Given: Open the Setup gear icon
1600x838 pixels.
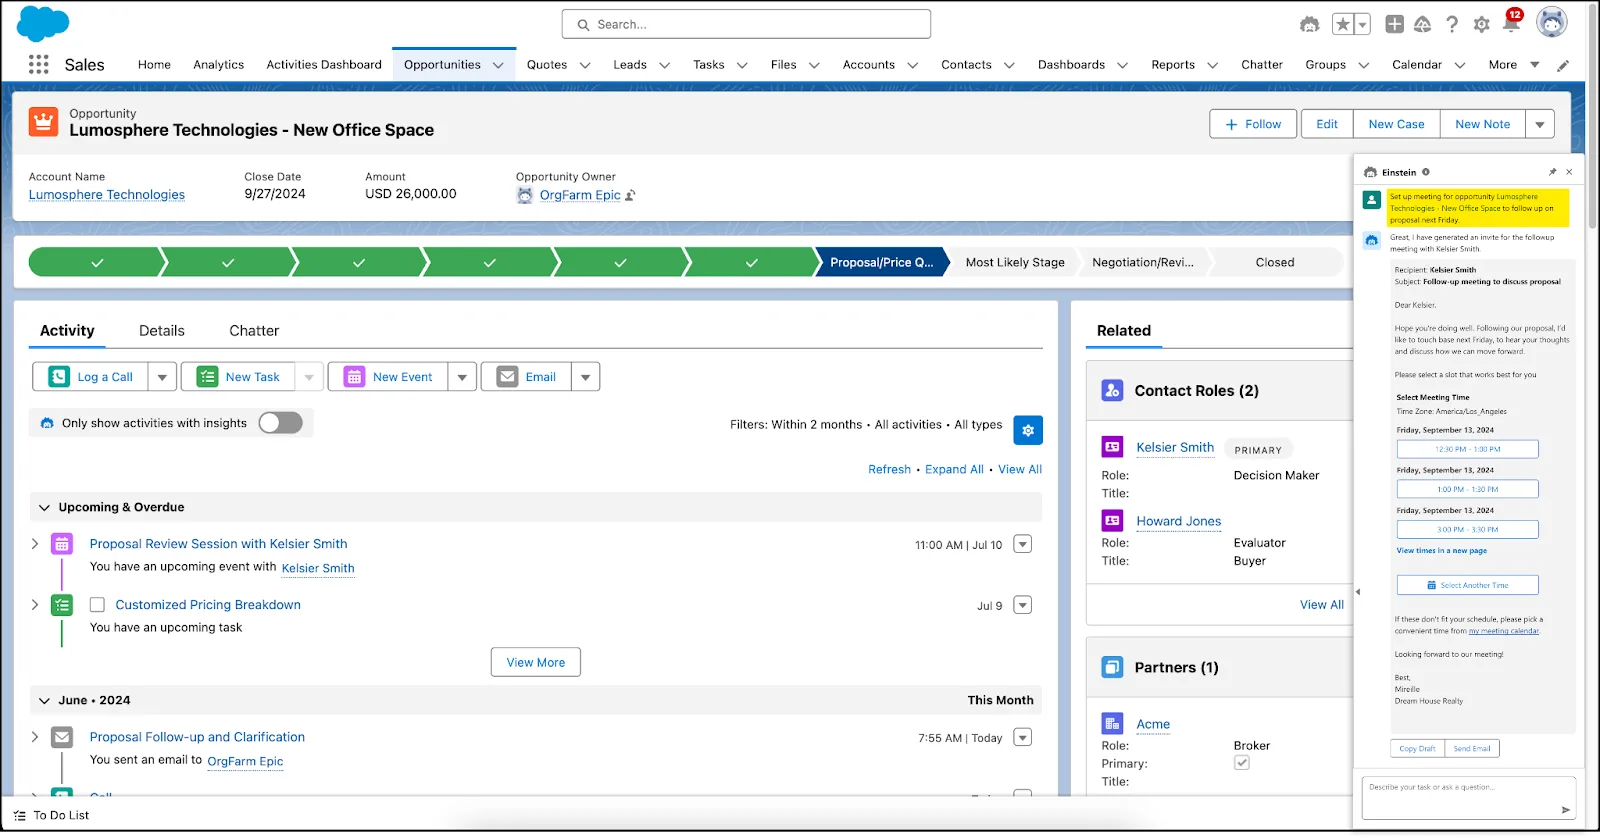Looking at the screenshot, I should tap(1481, 24).
